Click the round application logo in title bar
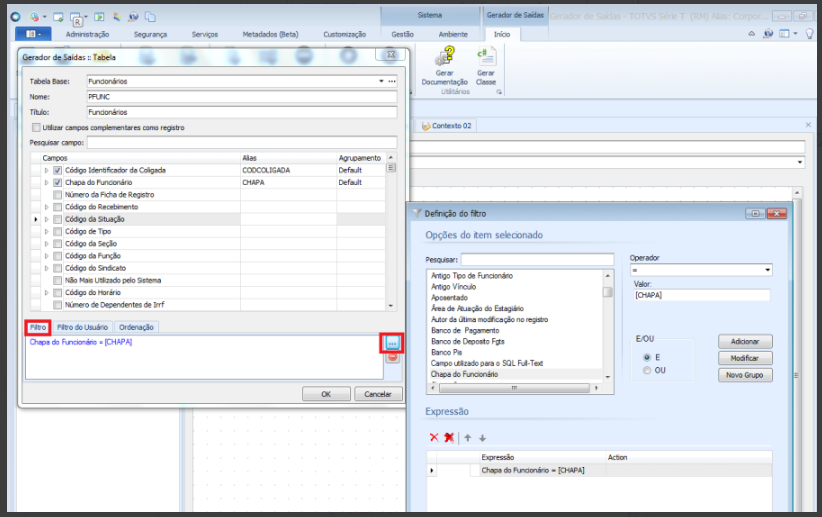 [x=15, y=17]
